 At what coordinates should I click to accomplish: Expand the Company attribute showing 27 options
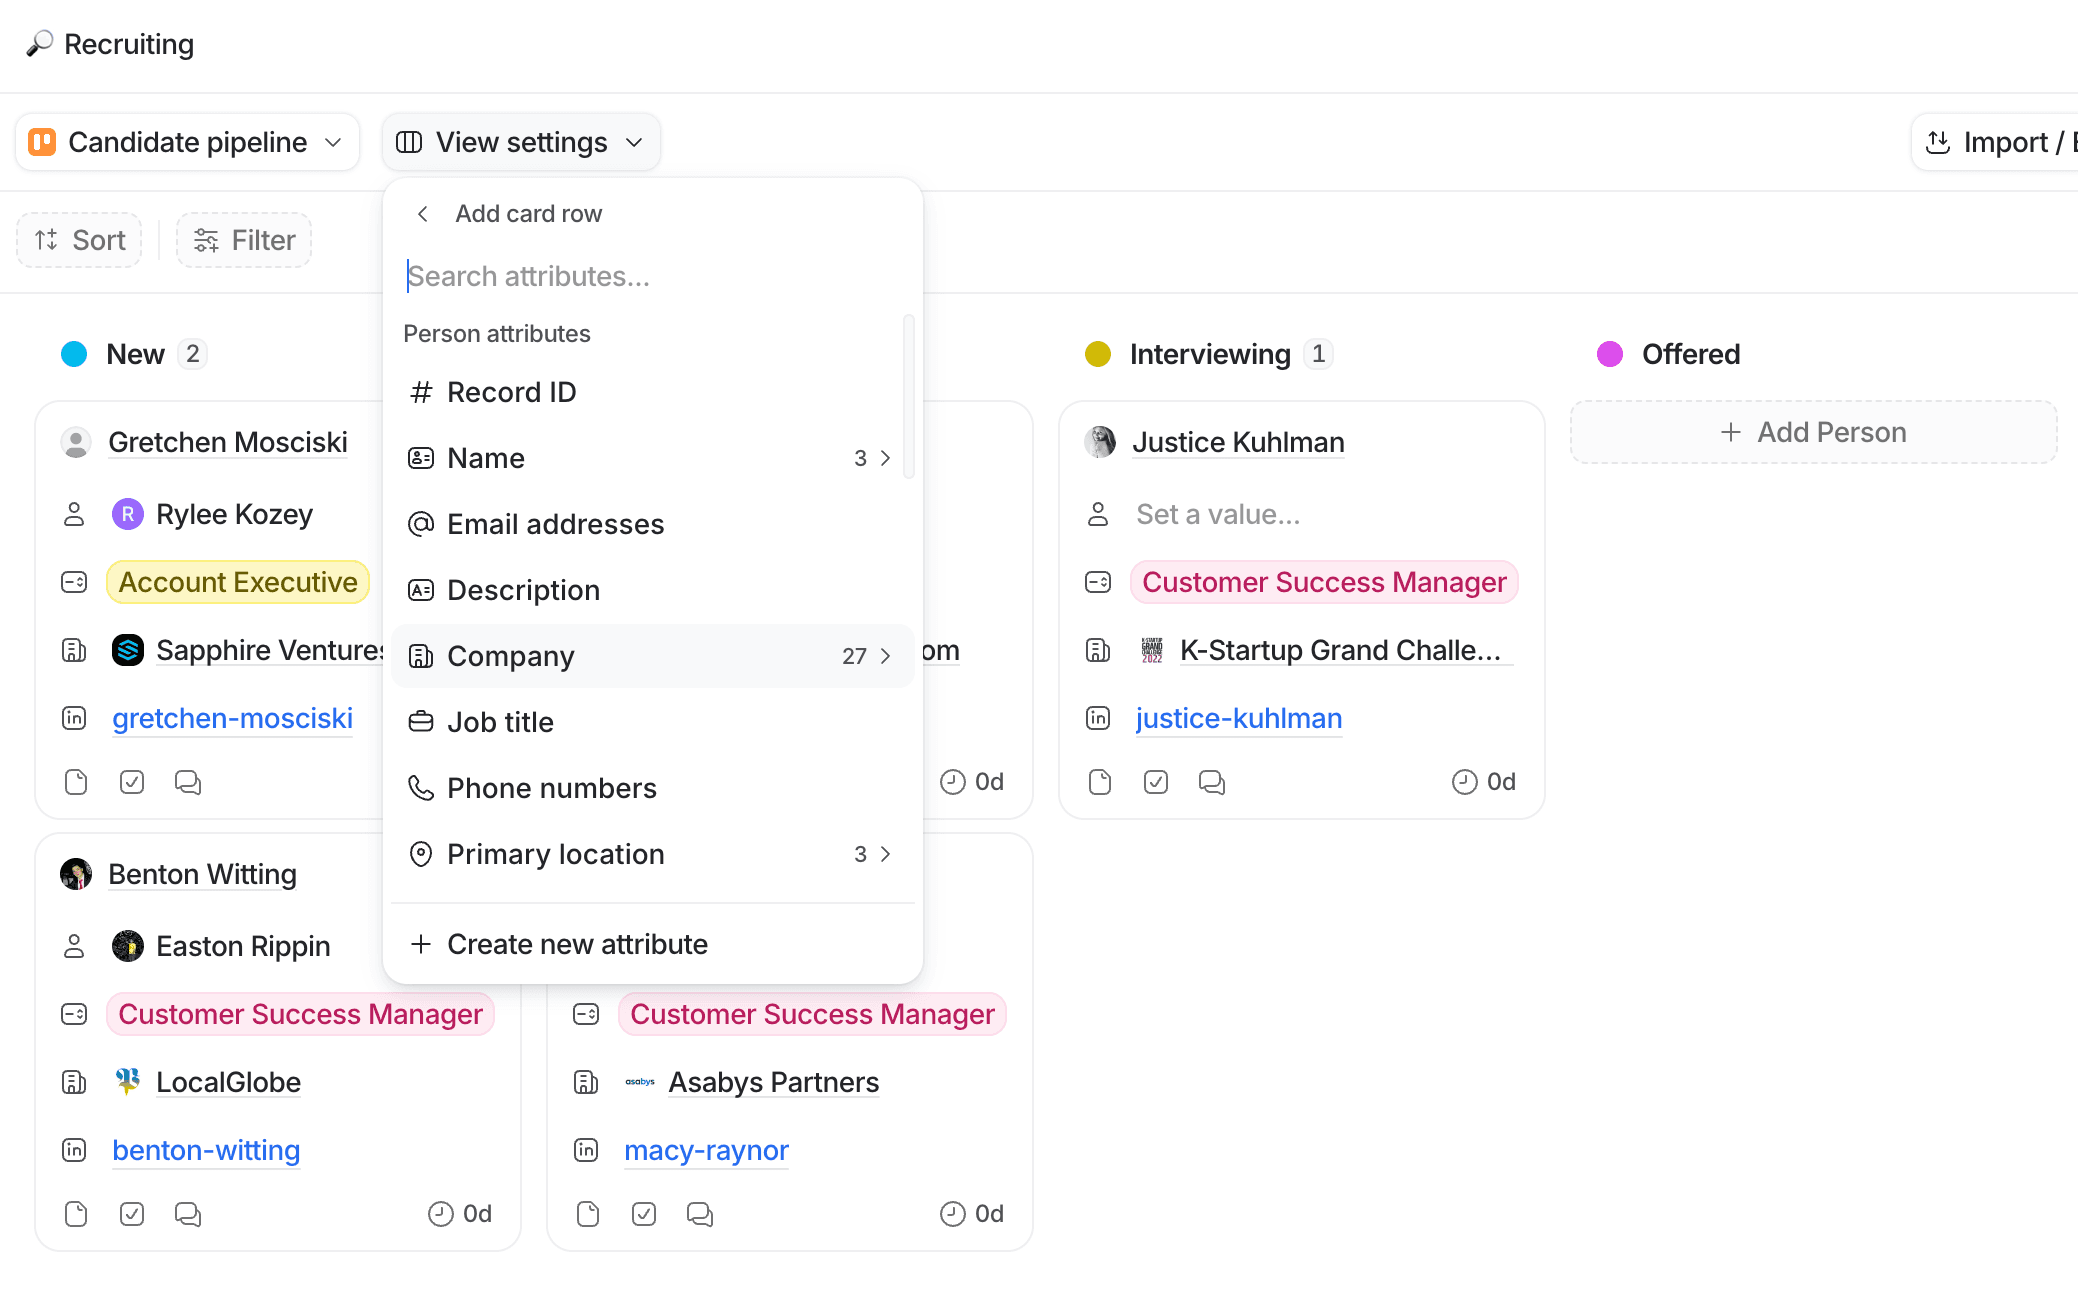click(884, 656)
